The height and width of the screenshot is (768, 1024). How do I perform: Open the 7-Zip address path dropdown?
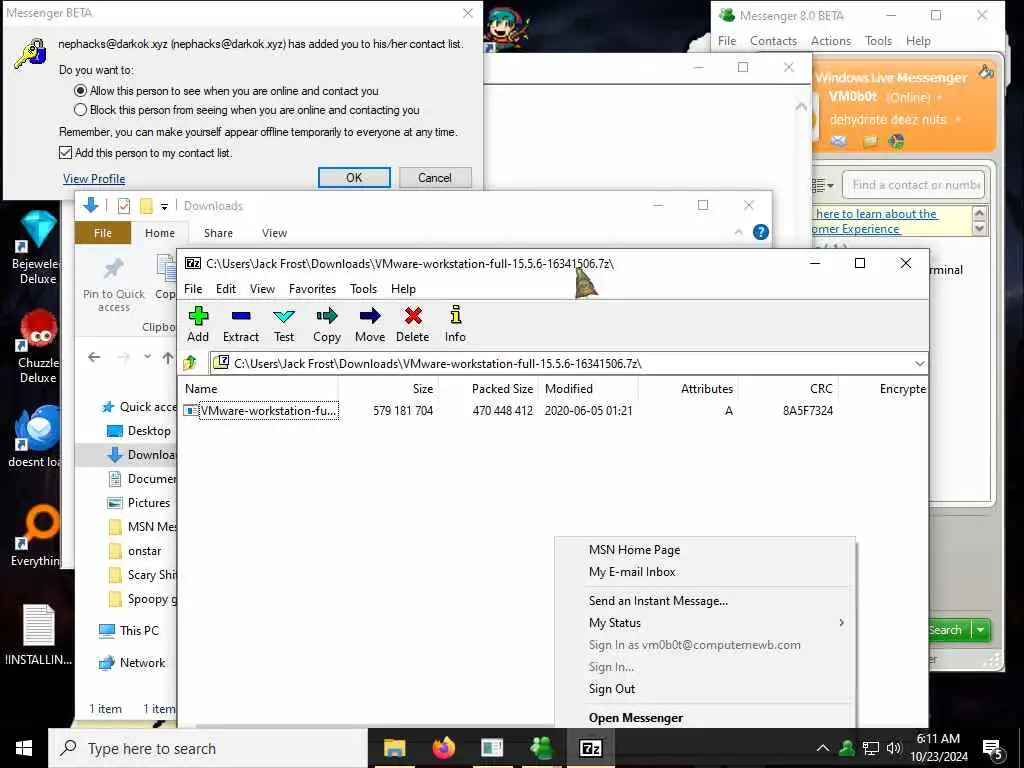click(920, 363)
